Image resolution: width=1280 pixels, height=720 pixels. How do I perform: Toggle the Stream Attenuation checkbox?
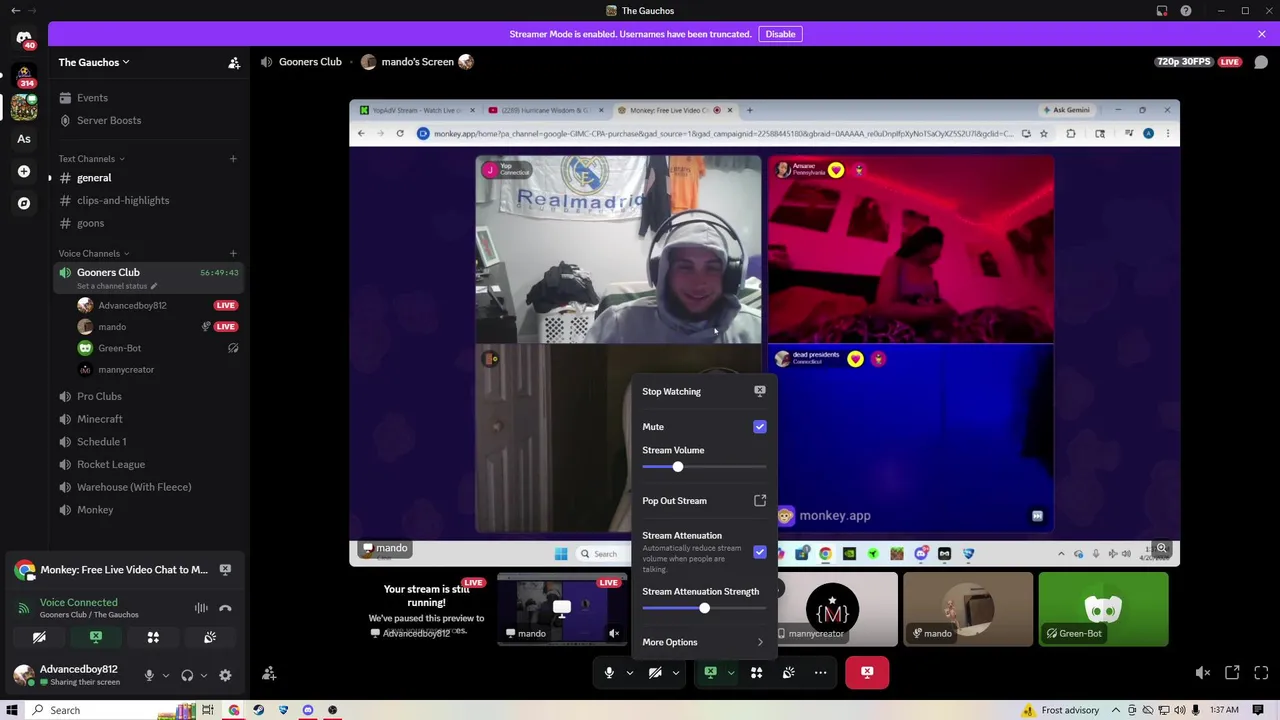point(760,552)
